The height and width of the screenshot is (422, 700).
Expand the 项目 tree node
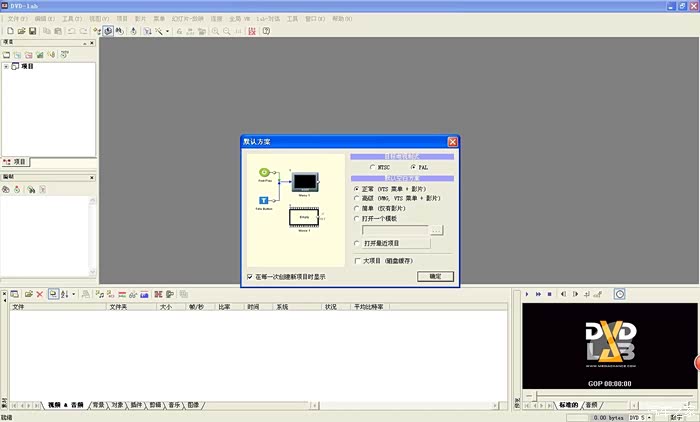[7, 67]
